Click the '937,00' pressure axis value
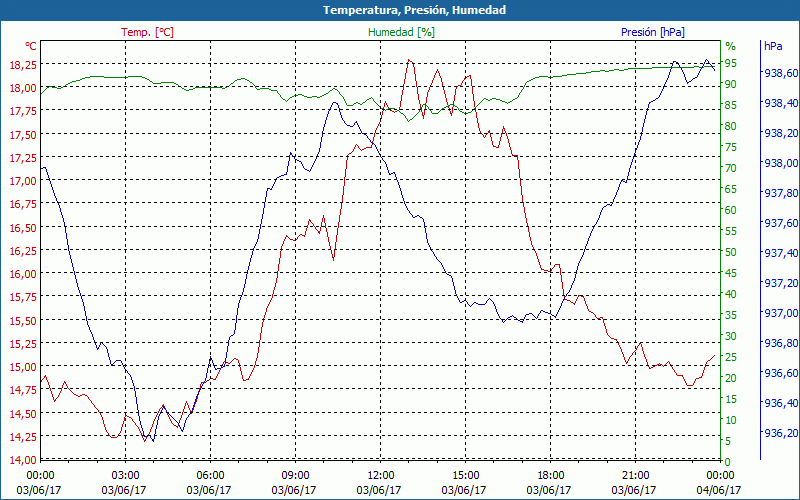The height and width of the screenshot is (500, 800). click(781, 313)
